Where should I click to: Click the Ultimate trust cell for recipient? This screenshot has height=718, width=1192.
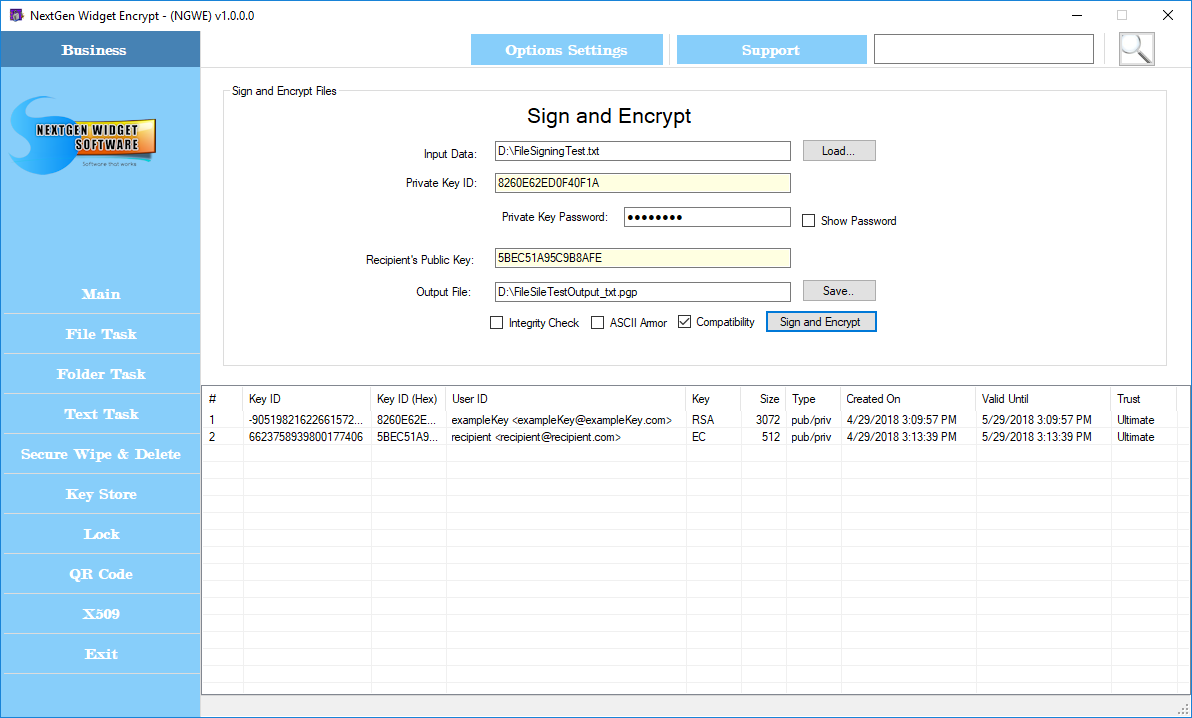1136,437
